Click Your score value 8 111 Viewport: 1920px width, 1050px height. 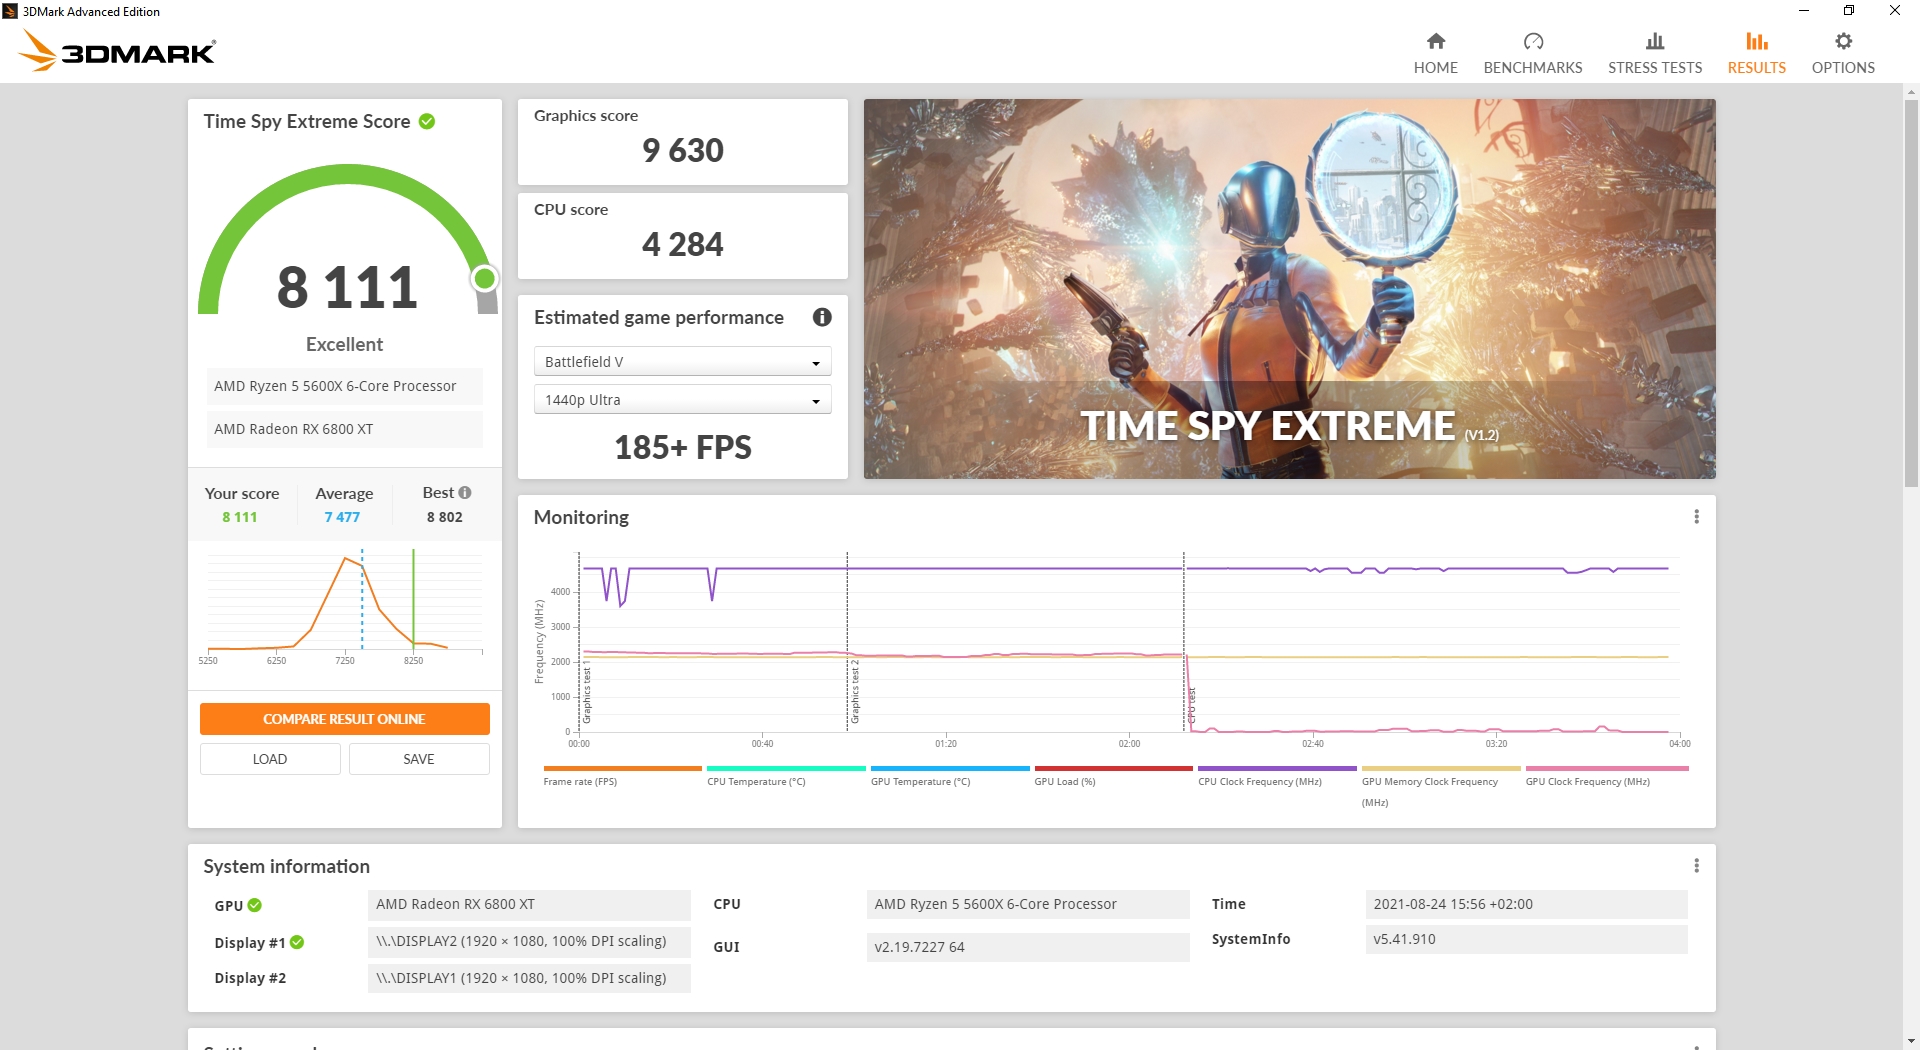240,517
